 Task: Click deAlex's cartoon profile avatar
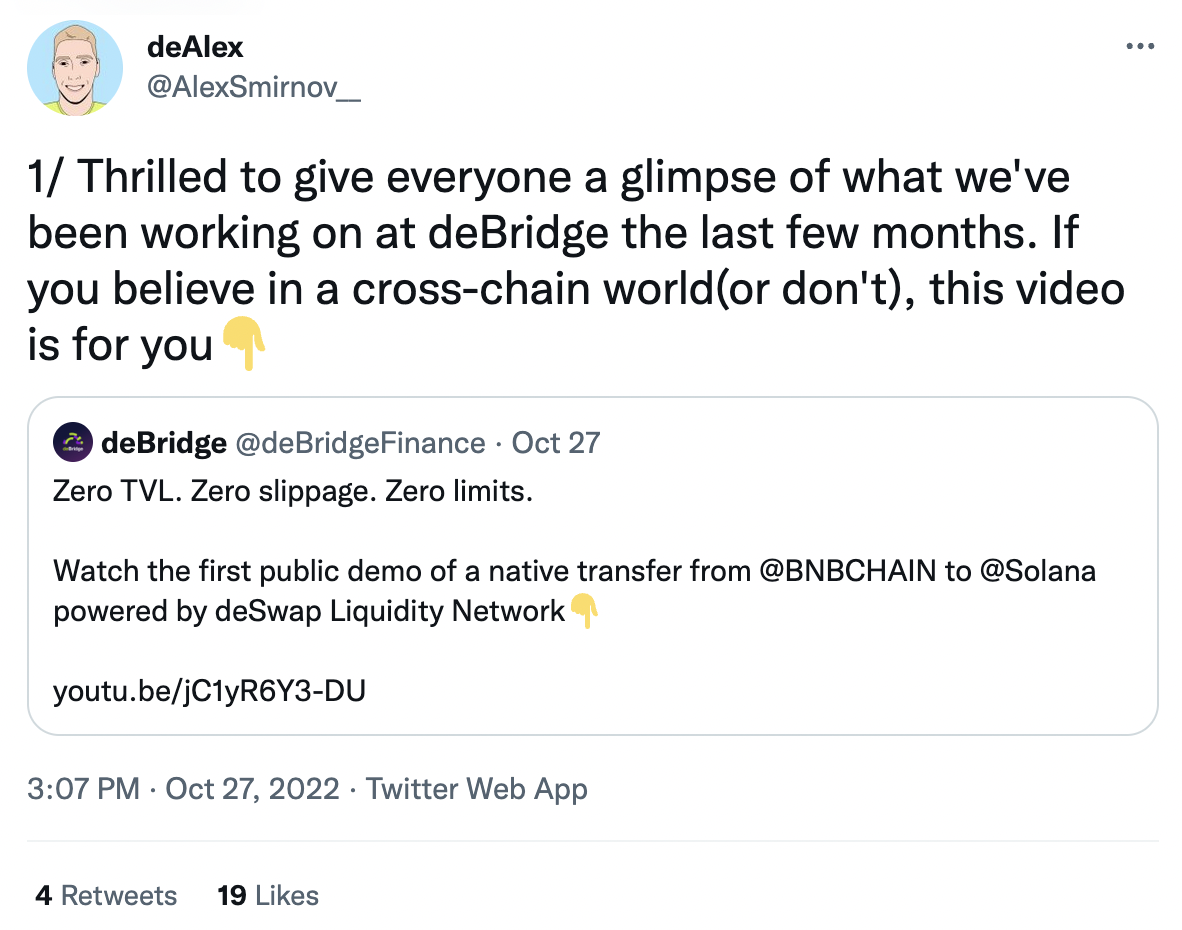click(x=74, y=67)
